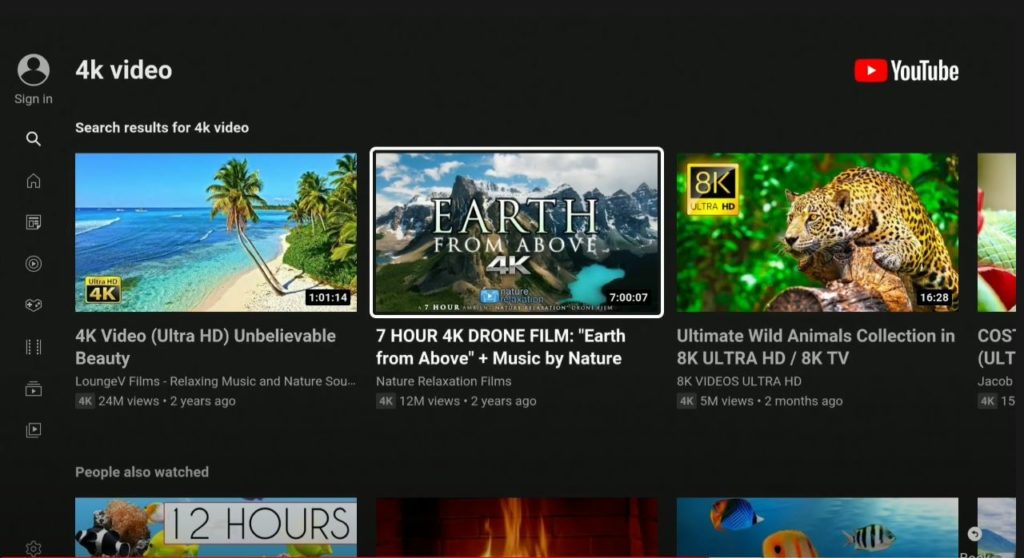Click the Sign in label
The height and width of the screenshot is (558, 1024).
33,99
